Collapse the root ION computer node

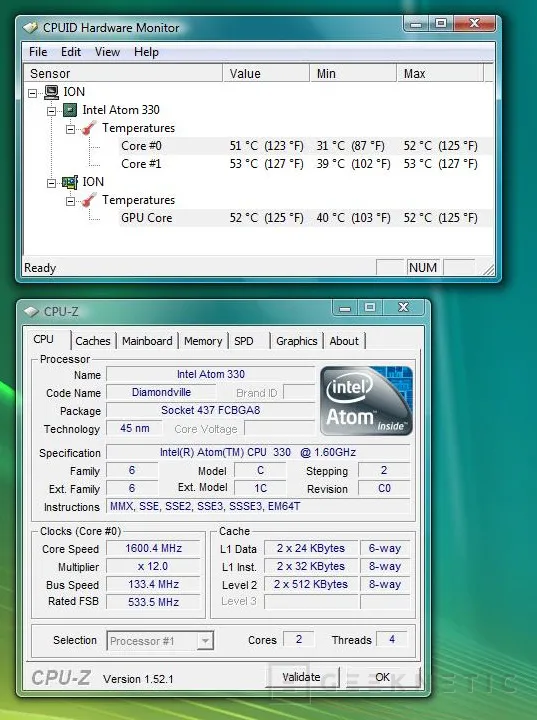(32, 93)
